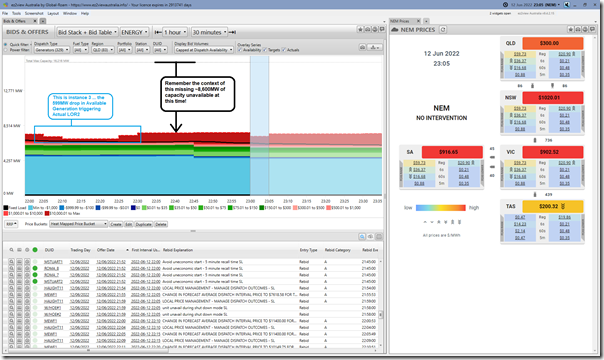Open the File menu
Viewport: 604px width, 360px height.
5,13
